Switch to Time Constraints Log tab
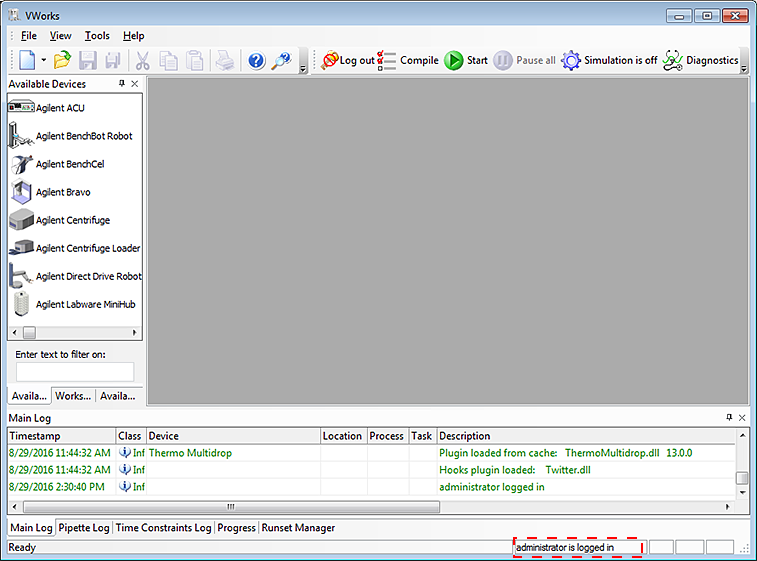The image size is (757, 561). 163,528
